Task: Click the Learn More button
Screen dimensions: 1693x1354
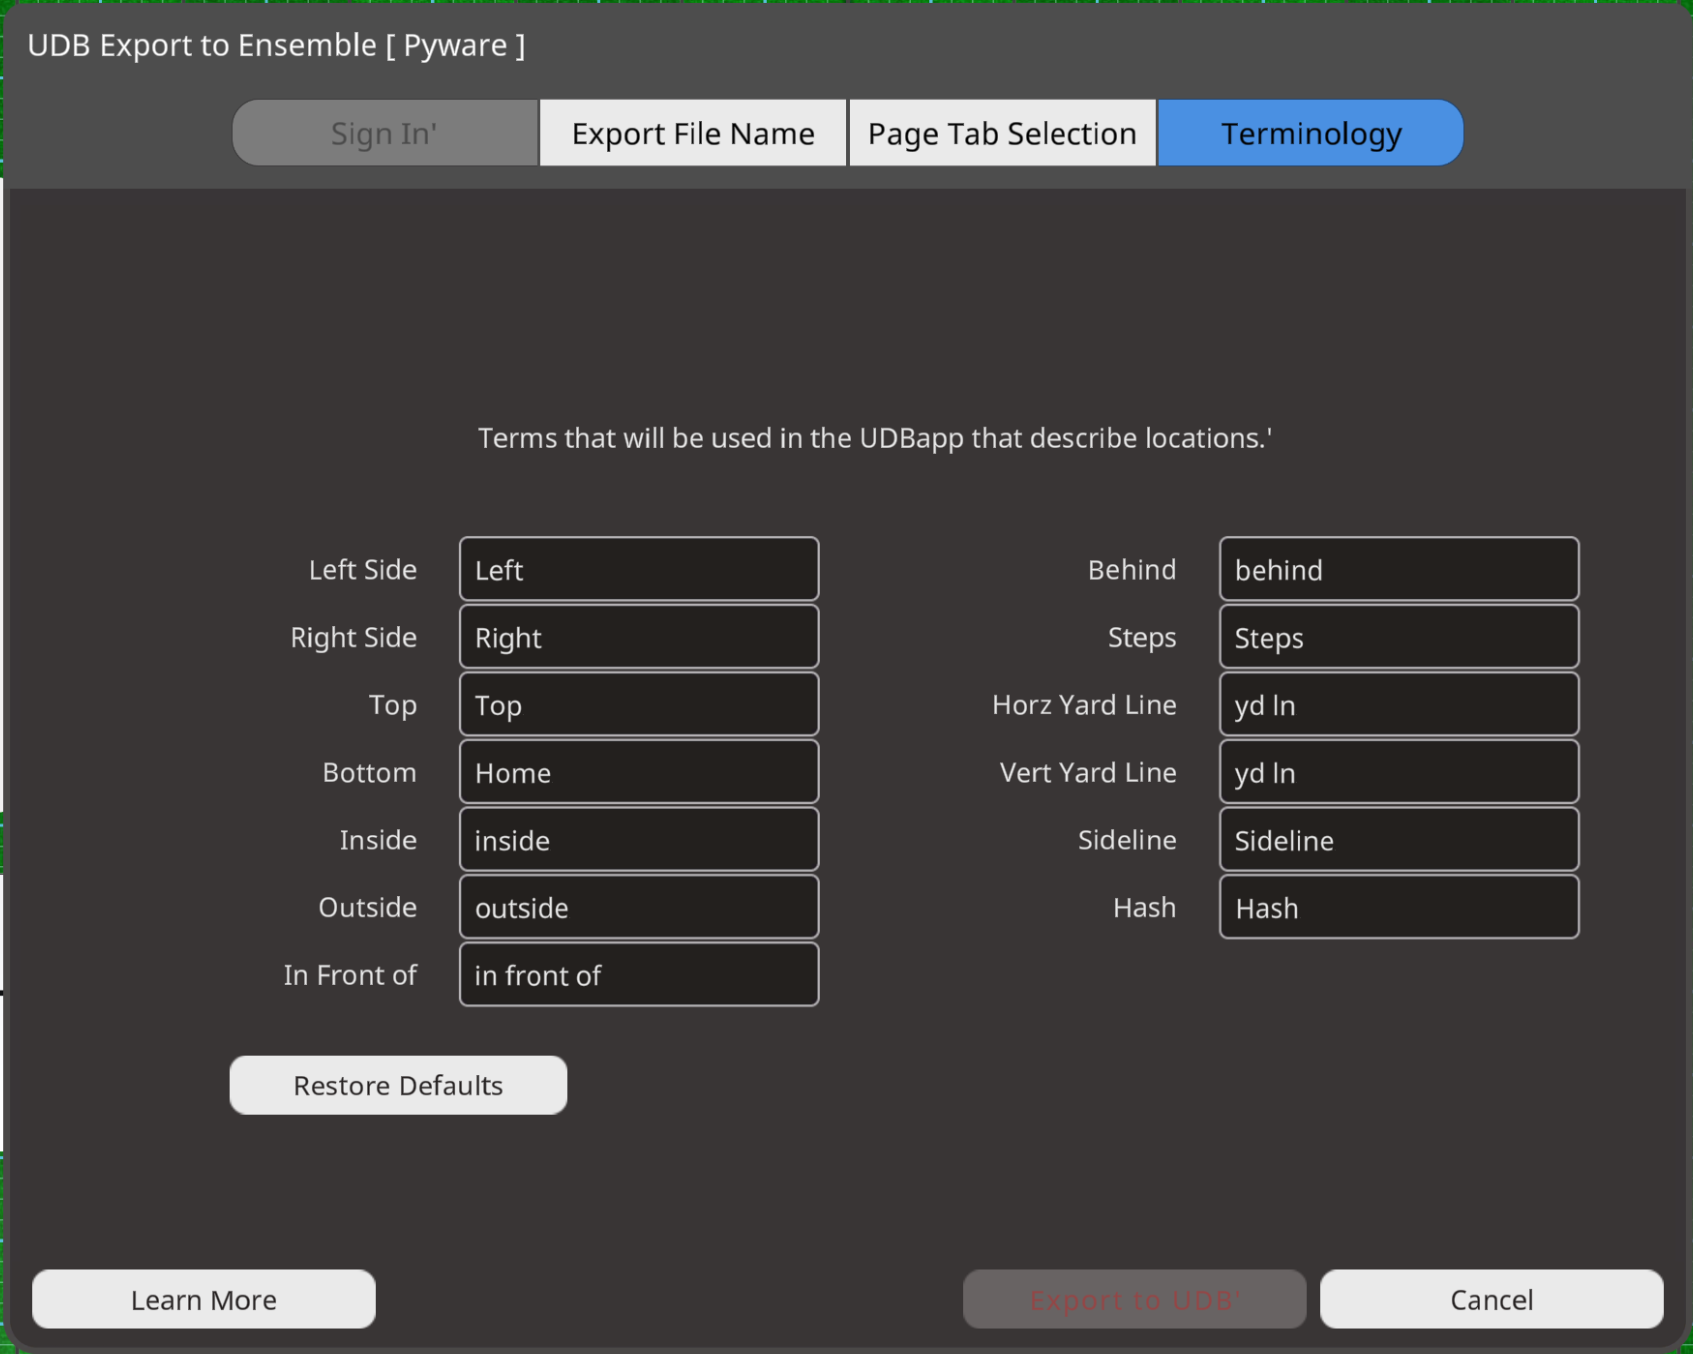Action: [x=204, y=1299]
